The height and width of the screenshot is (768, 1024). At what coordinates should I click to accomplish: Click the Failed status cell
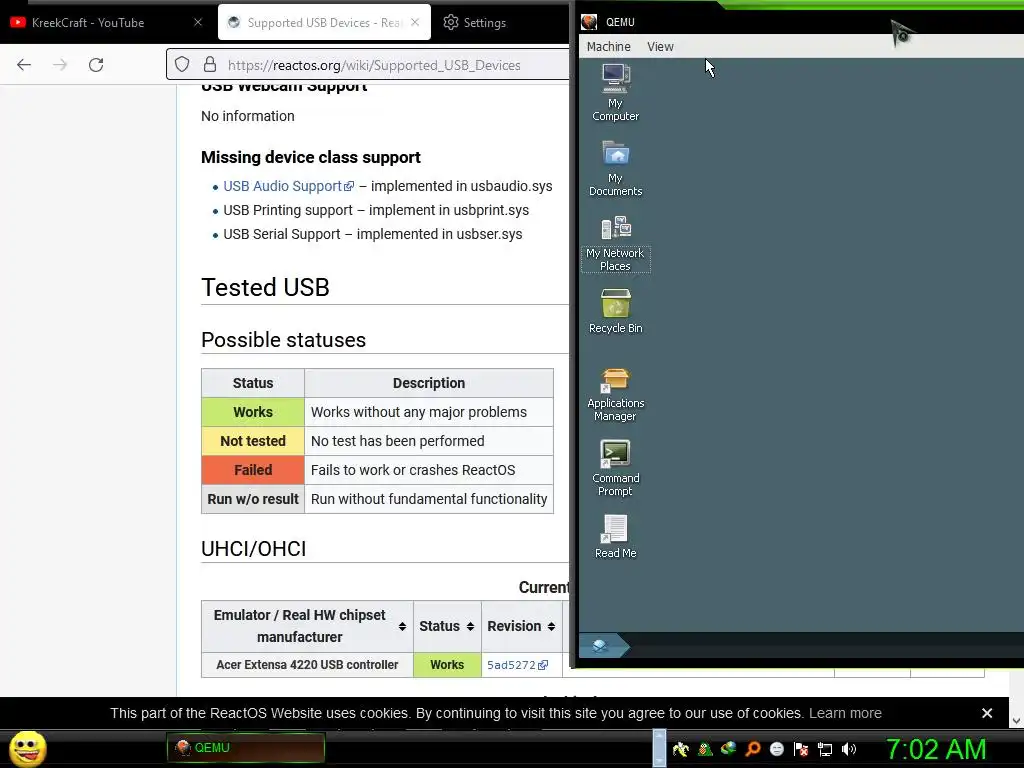(x=253, y=470)
